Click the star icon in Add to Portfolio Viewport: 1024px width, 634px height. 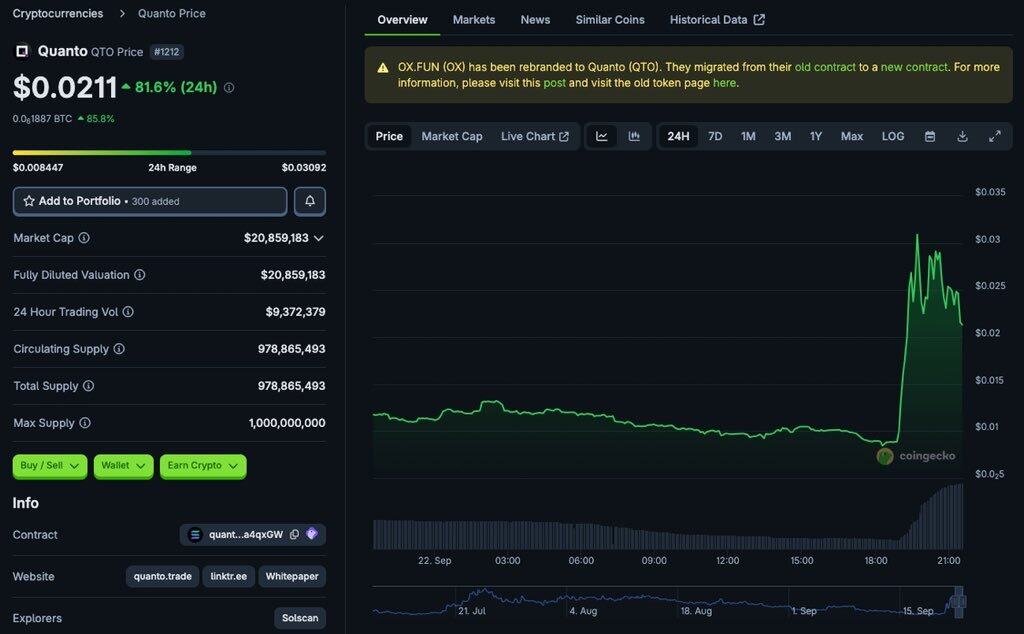(x=29, y=201)
